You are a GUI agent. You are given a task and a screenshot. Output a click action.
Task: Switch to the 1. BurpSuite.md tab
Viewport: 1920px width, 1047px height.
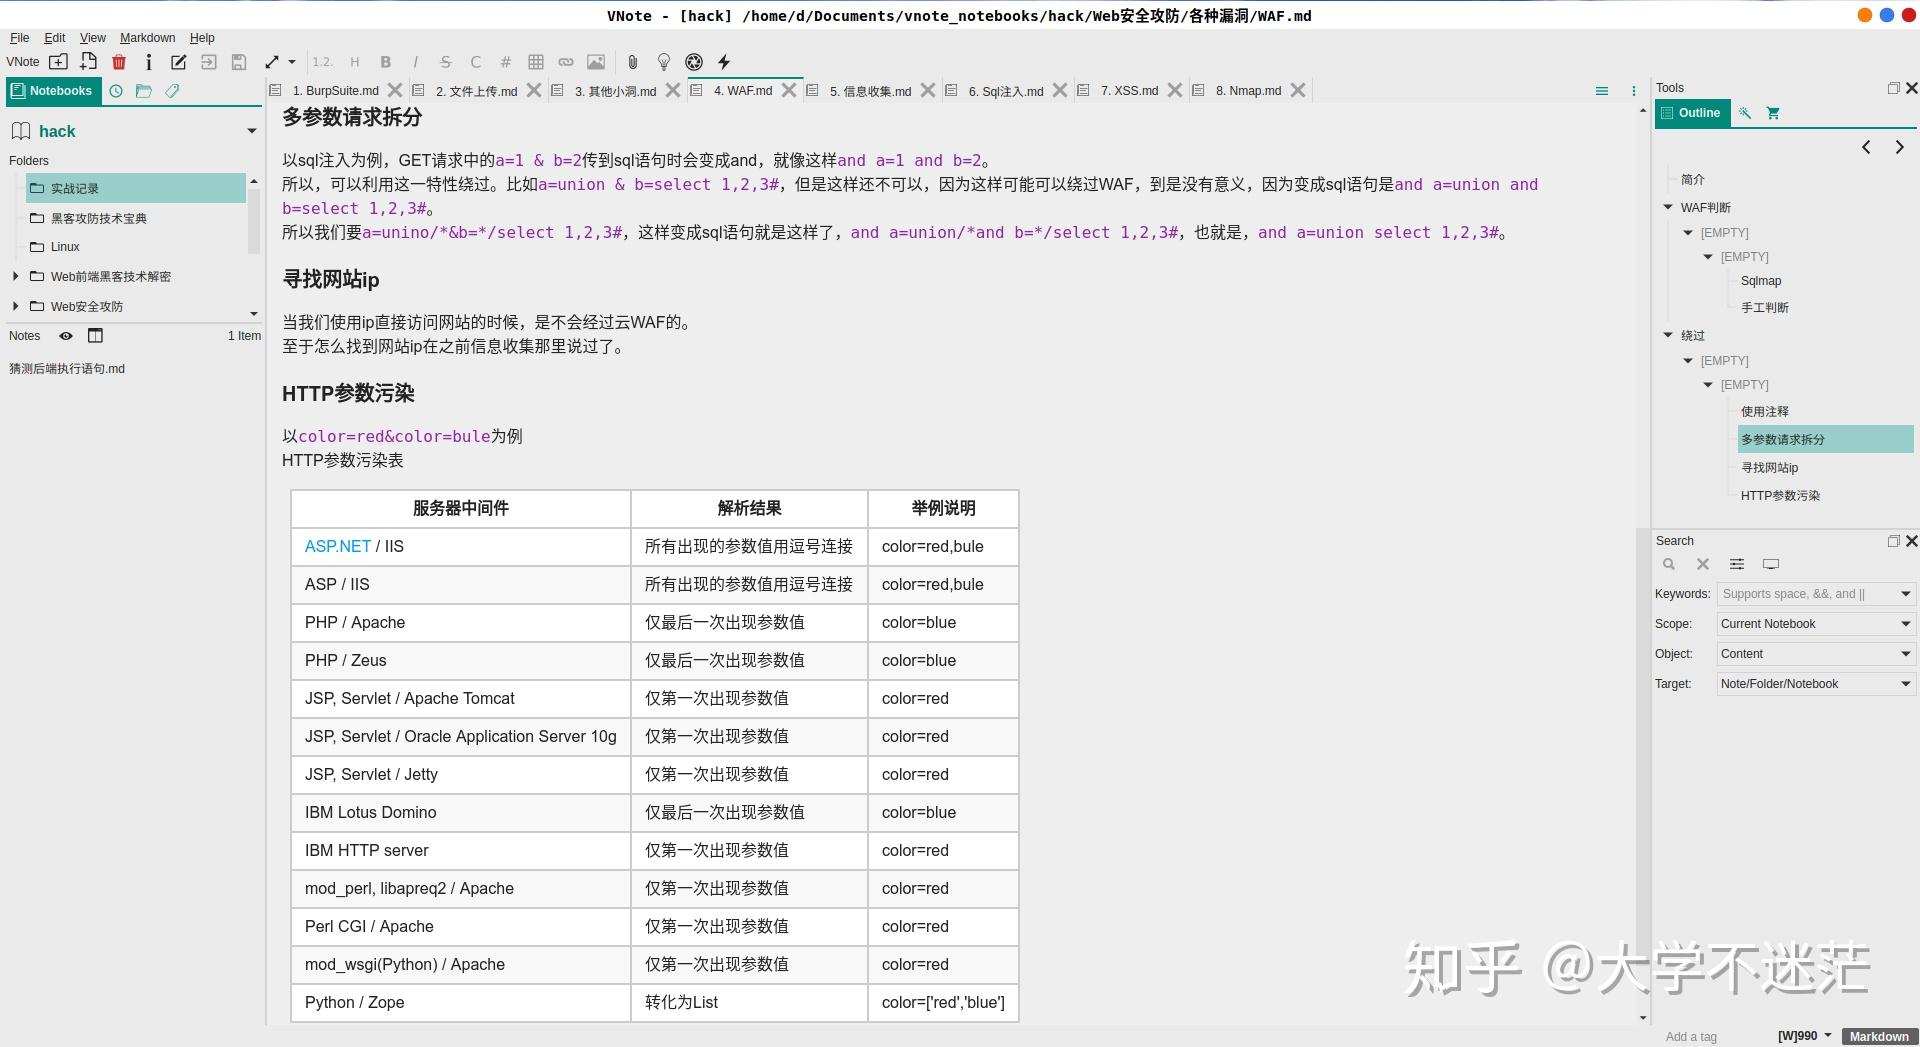pyautogui.click(x=335, y=91)
